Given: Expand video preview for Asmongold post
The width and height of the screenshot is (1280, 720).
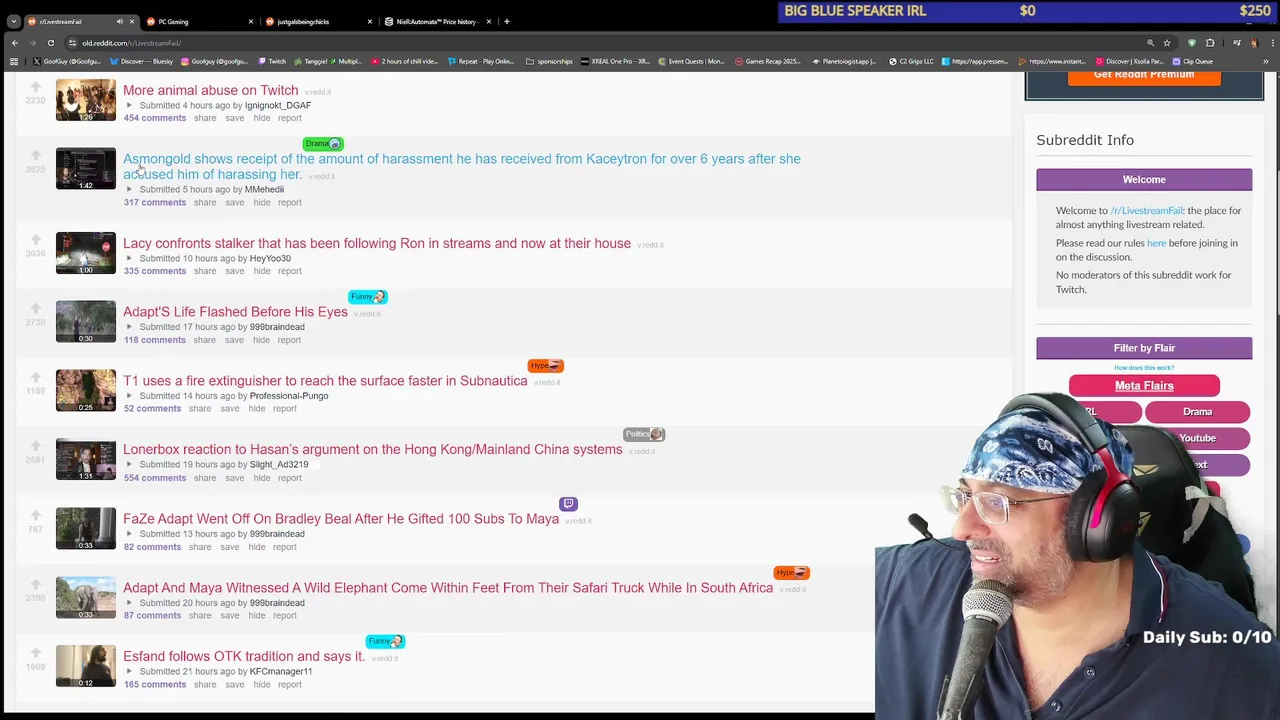Looking at the screenshot, I should (129, 189).
